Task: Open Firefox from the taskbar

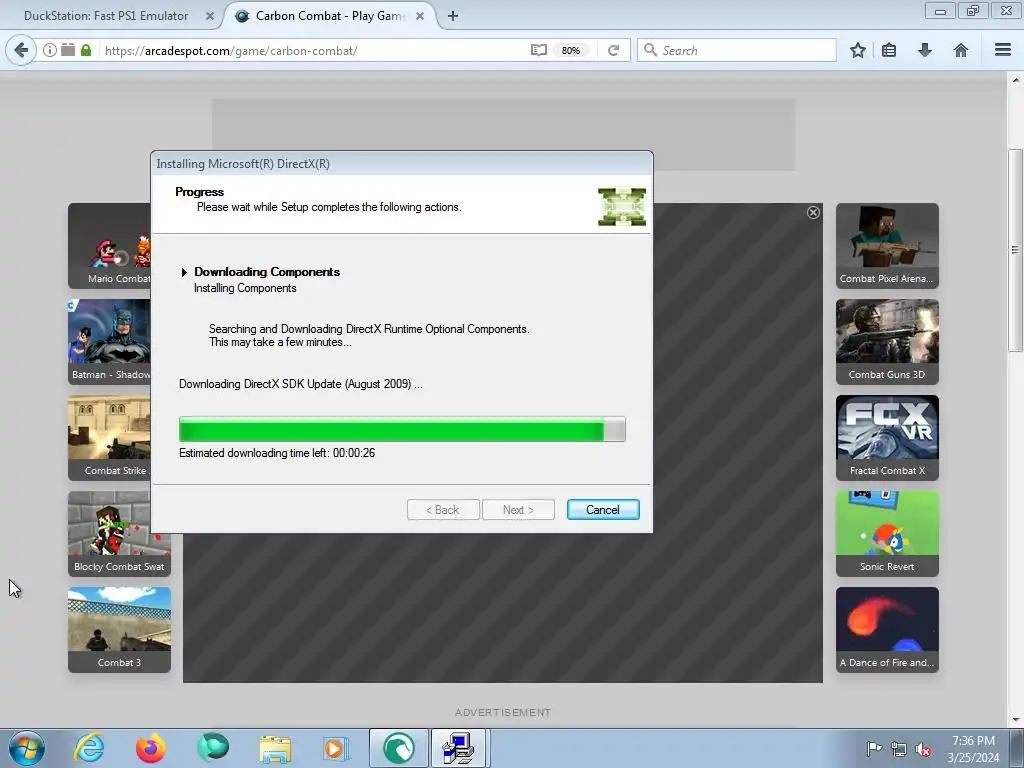Action: pyautogui.click(x=151, y=748)
